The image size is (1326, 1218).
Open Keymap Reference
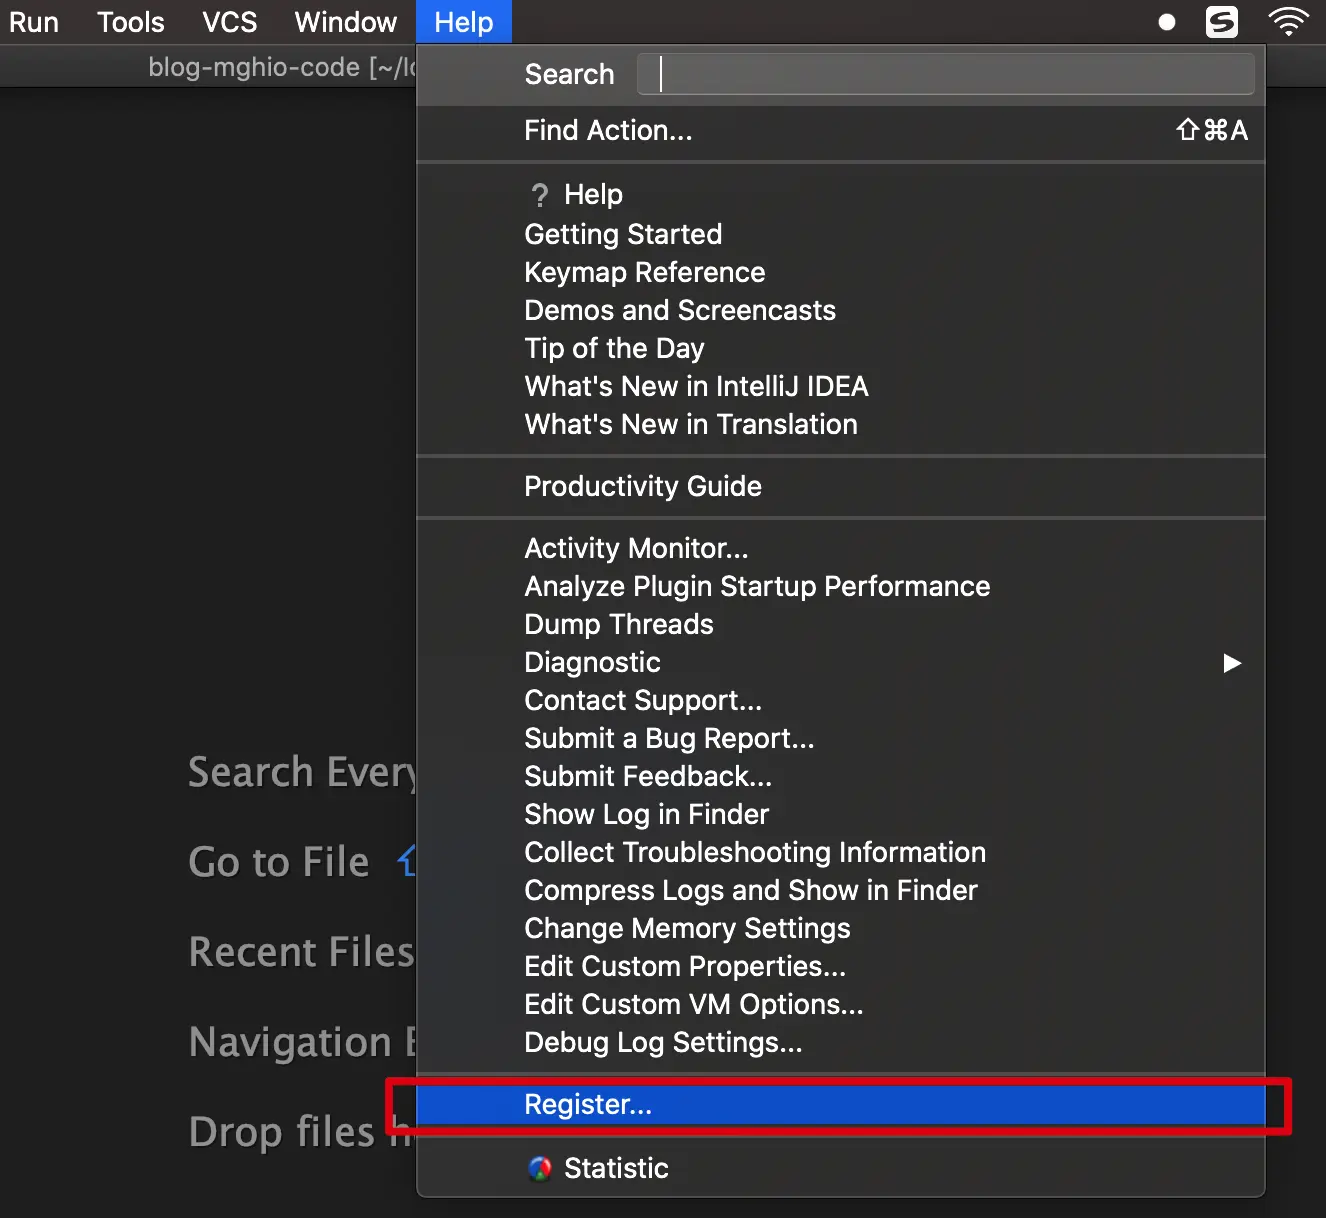coord(841,272)
